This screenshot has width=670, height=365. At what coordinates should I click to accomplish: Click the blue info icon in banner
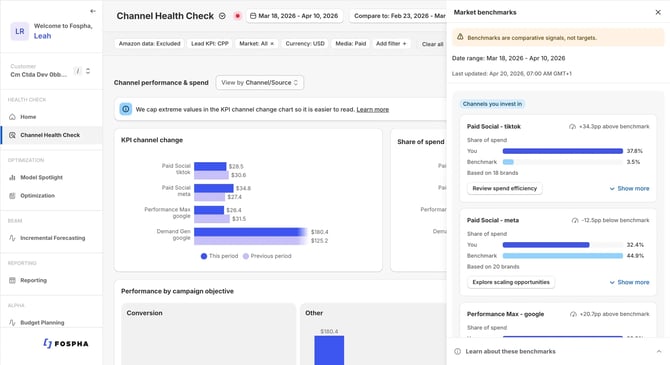point(126,109)
